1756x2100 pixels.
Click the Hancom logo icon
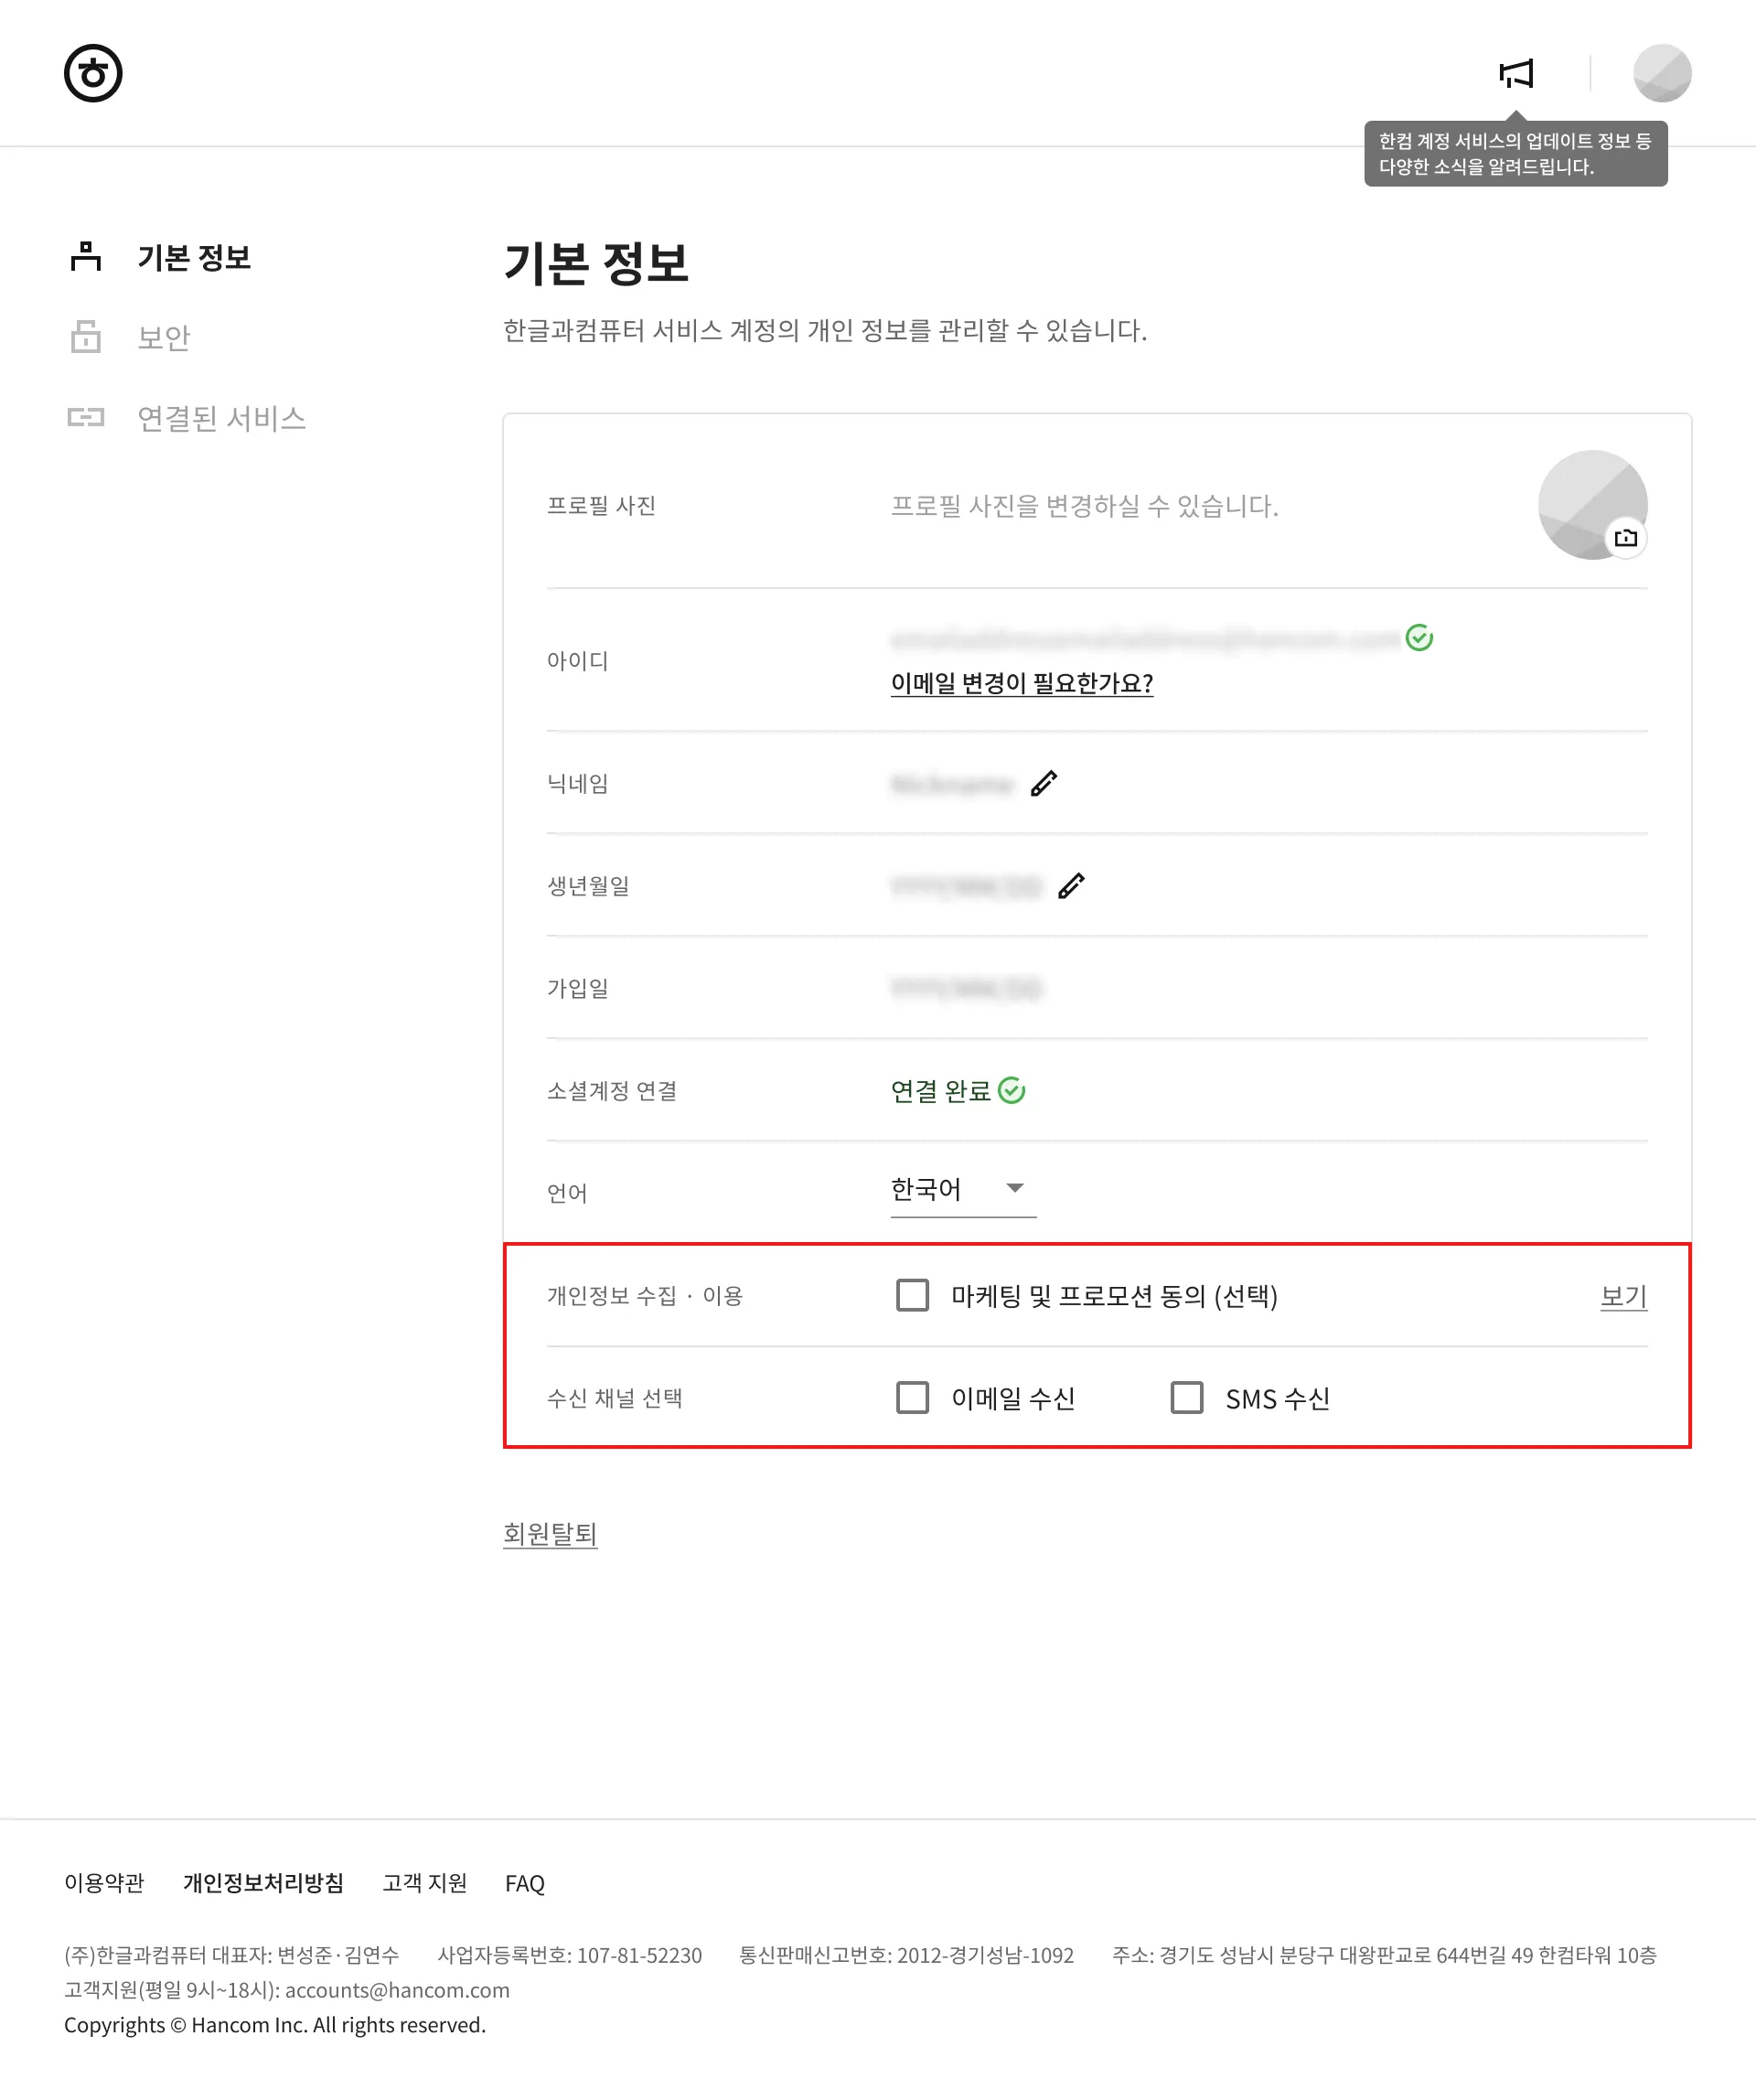tap(93, 73)
